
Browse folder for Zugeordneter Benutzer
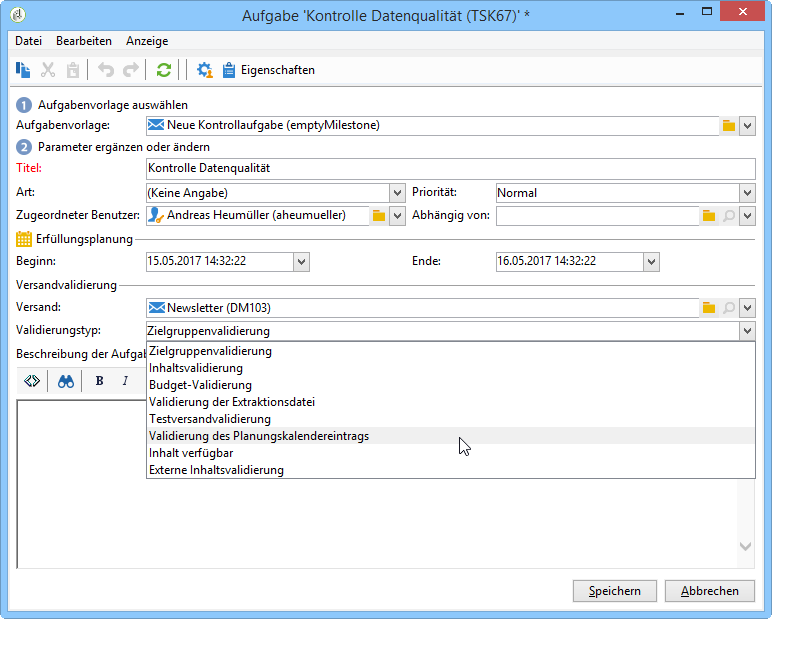[x=378, y=216]
